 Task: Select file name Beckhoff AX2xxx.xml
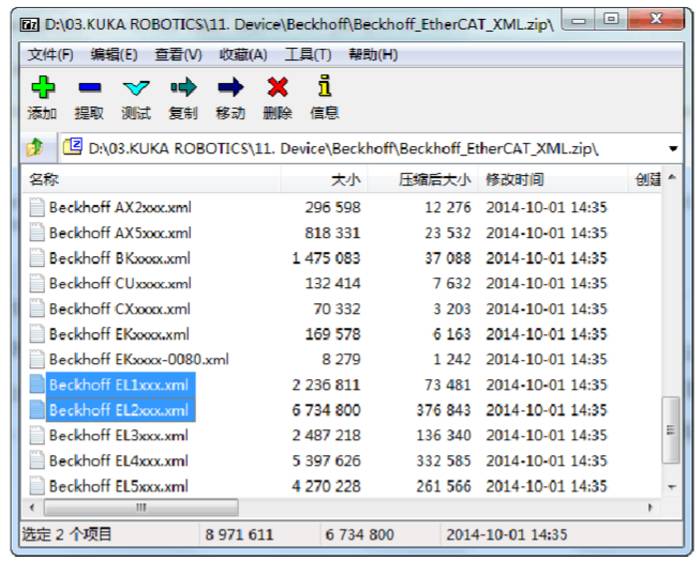coord(120,207)
